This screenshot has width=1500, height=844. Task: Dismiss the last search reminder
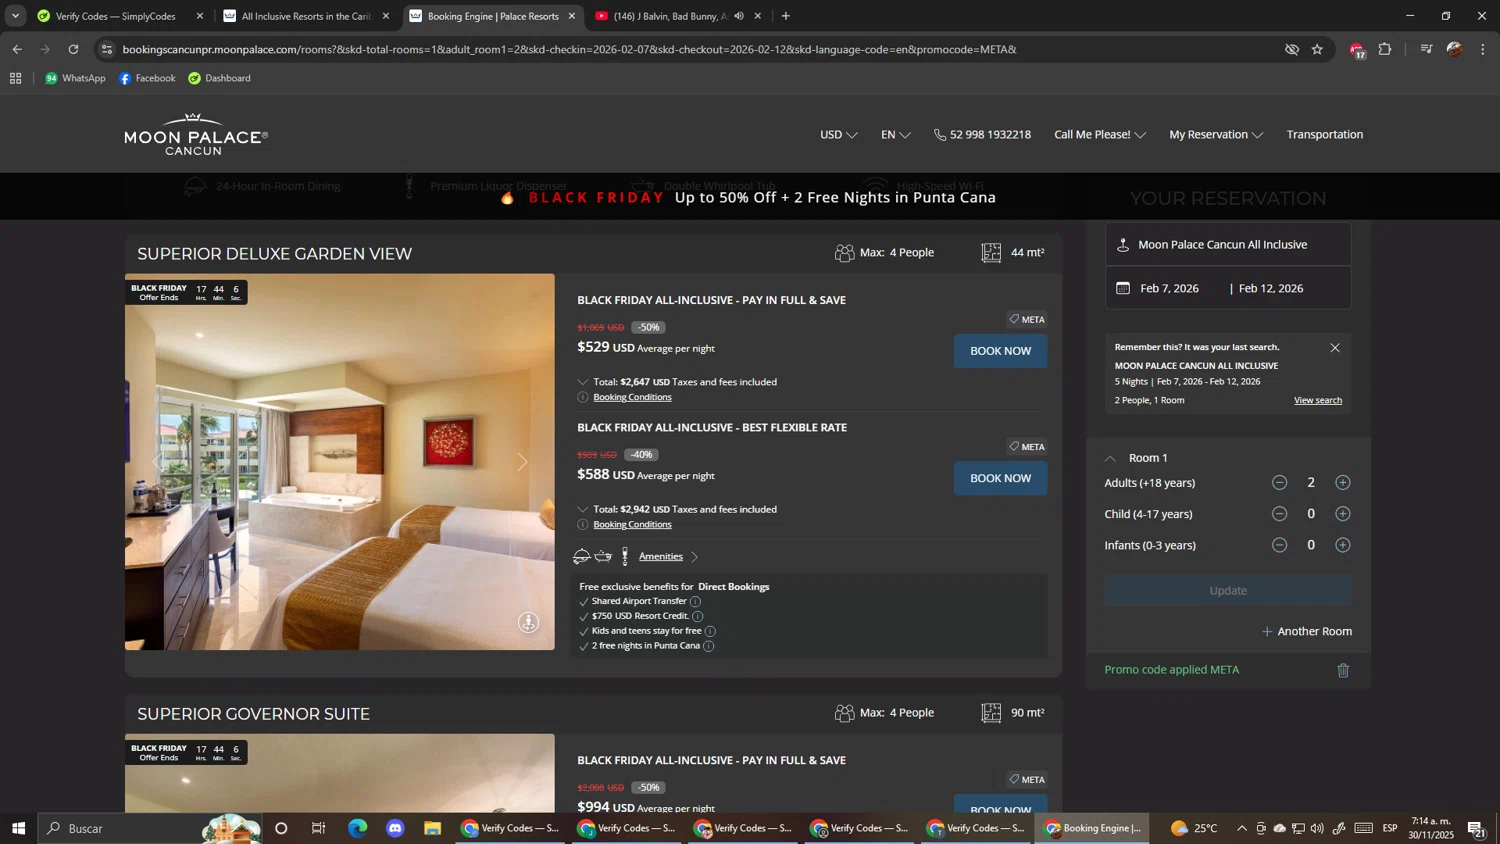(1335, 348)
